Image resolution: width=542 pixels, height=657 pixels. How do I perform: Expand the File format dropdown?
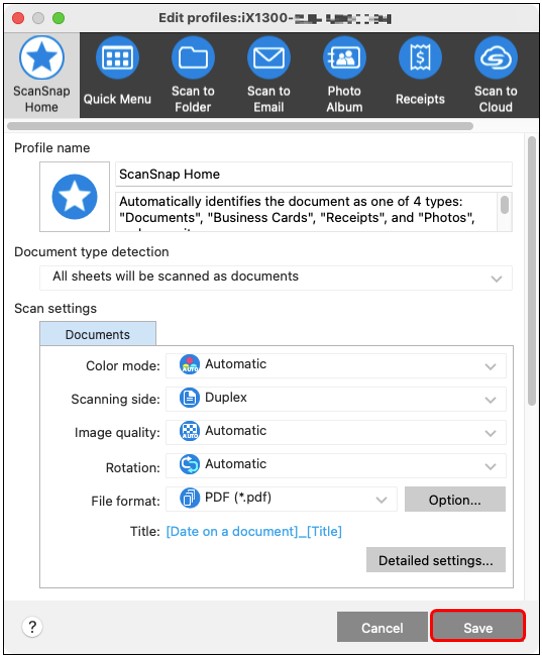pos(281,499)
